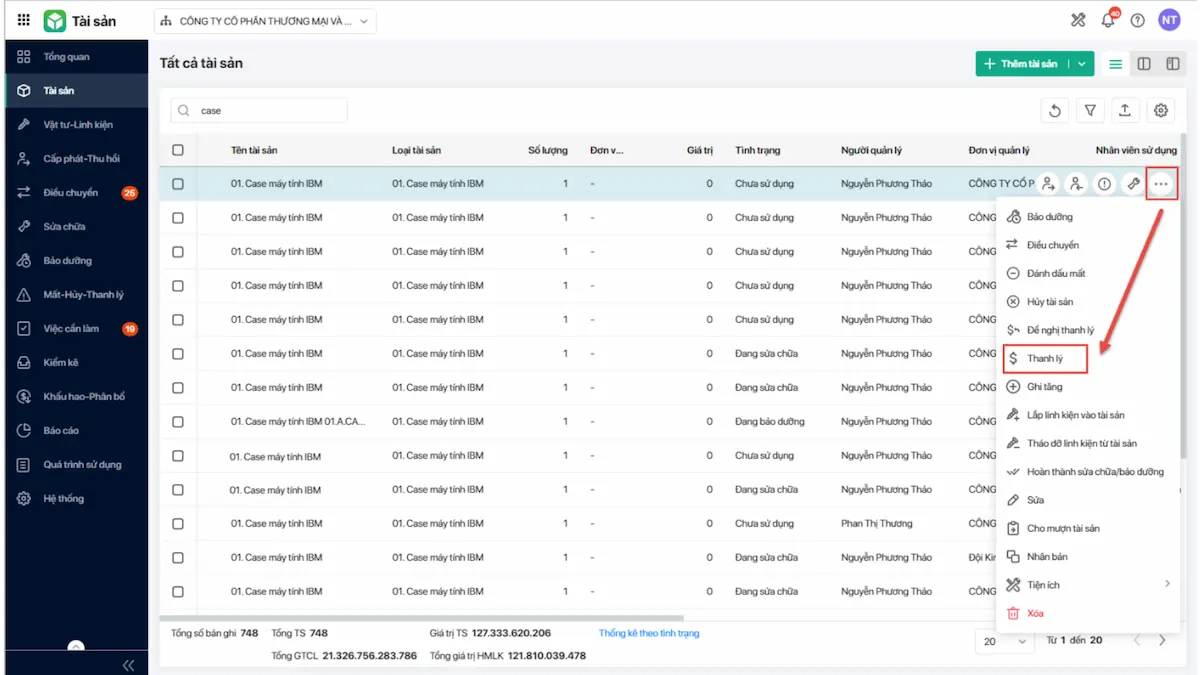1200x675 pixels.
Task: Open the app launcher grid icon
Action: point(24,20)
